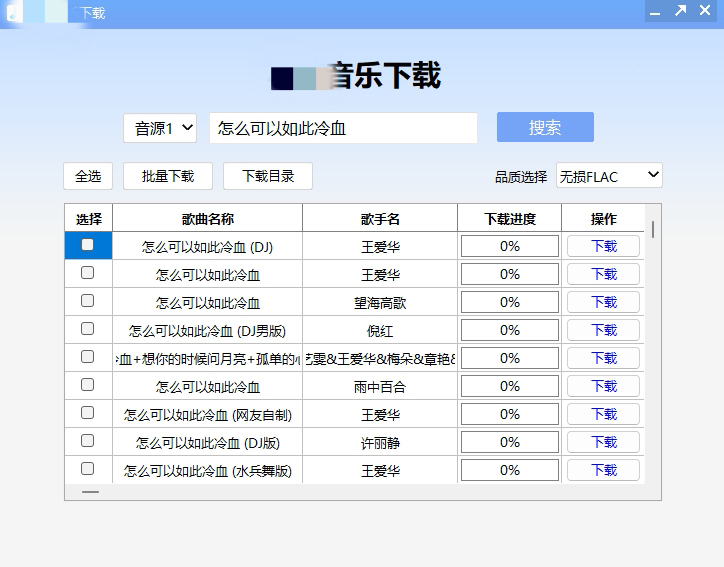Download the (DJ男版) by 倪红

point(603,330)
